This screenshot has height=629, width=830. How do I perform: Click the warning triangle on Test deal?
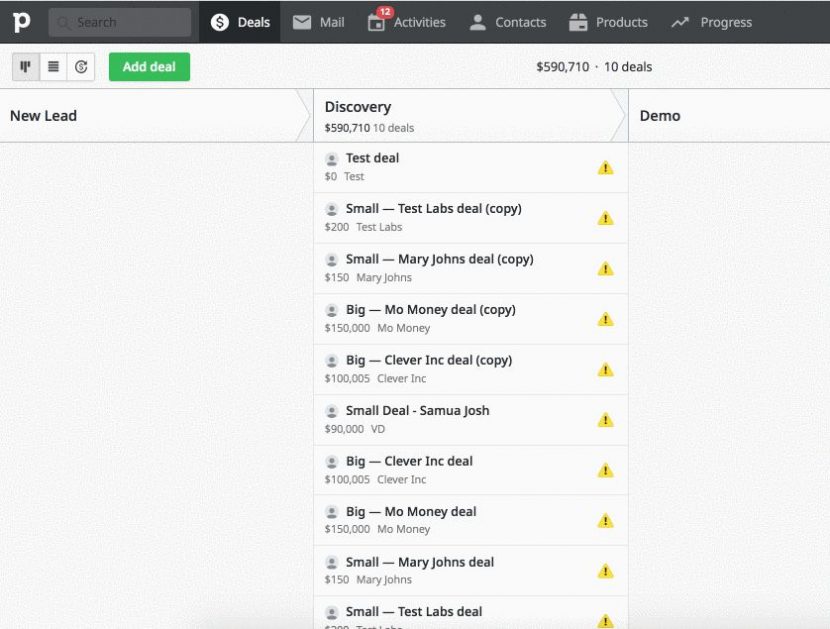click(606, 168)
